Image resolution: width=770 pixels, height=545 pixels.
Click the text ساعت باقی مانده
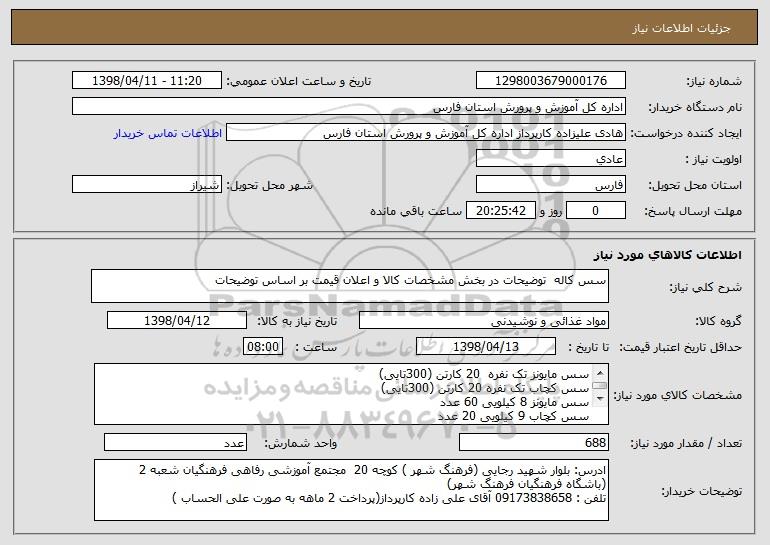pyautogui.click(x=415, y=212)
